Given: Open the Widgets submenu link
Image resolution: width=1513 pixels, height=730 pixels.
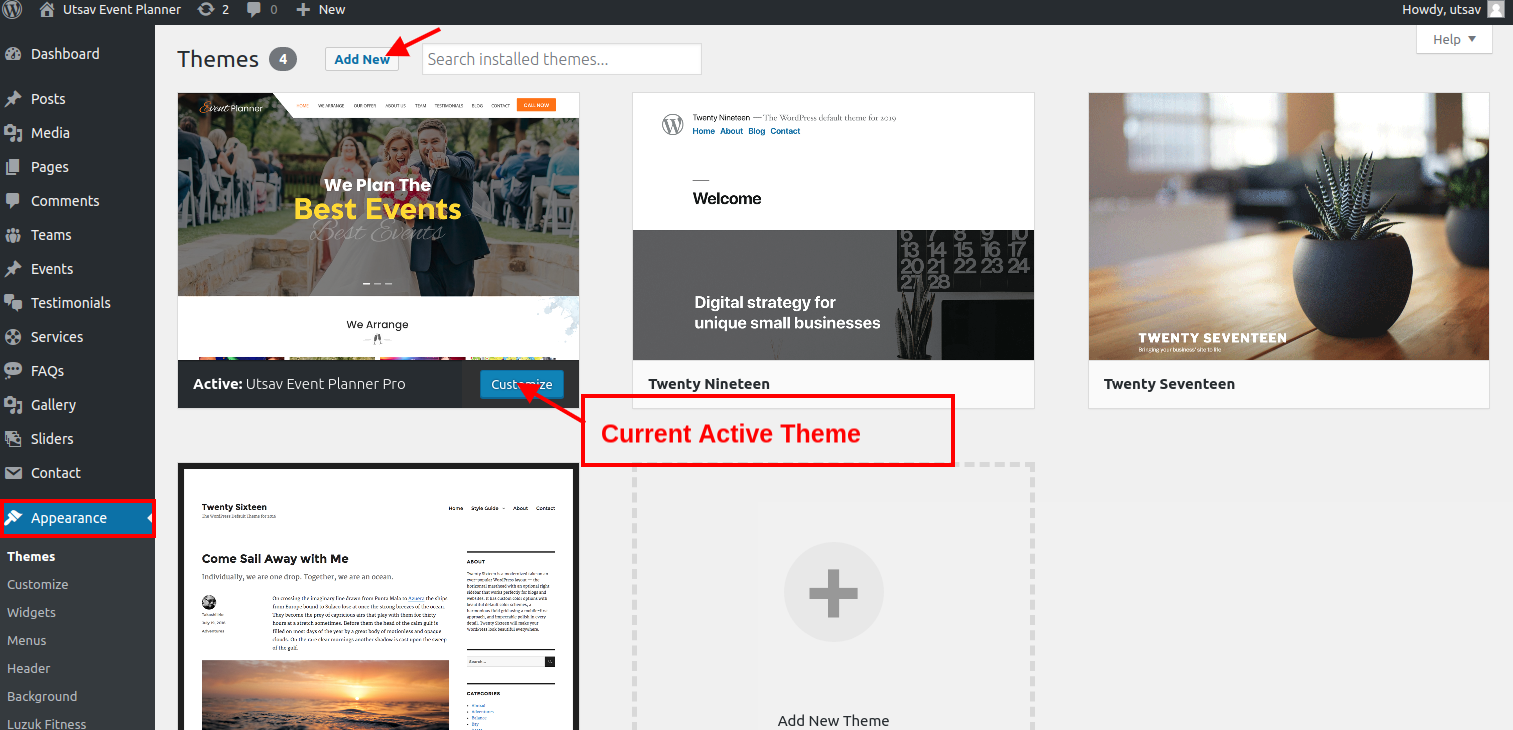Looking at the screenshot, I should tap(31, 612).
